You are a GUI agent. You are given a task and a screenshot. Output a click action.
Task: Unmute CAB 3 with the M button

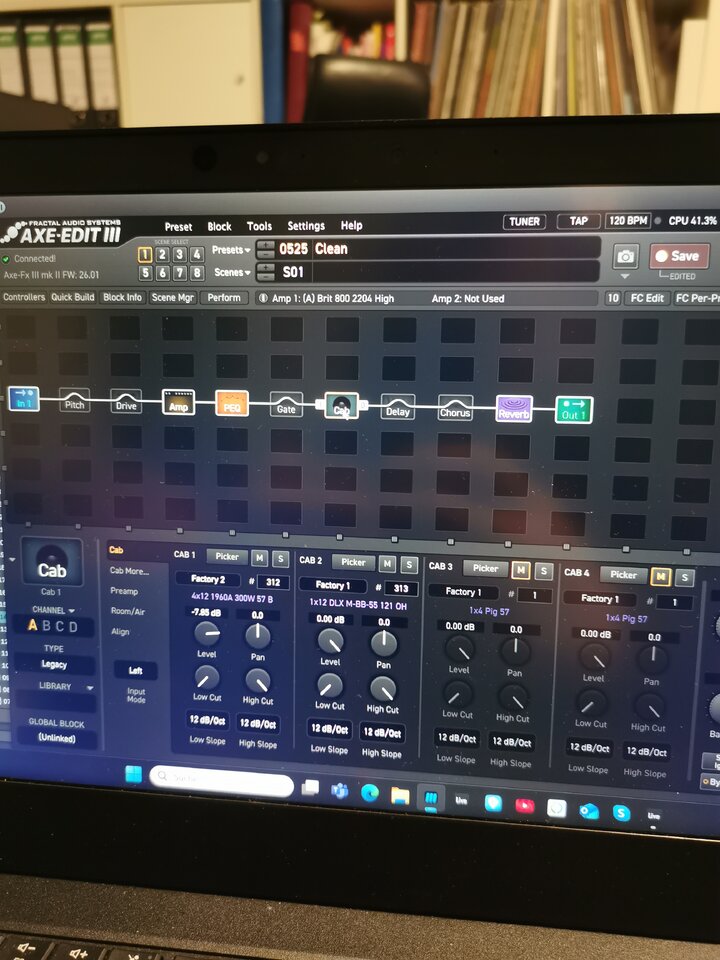(x=521, y=570)
